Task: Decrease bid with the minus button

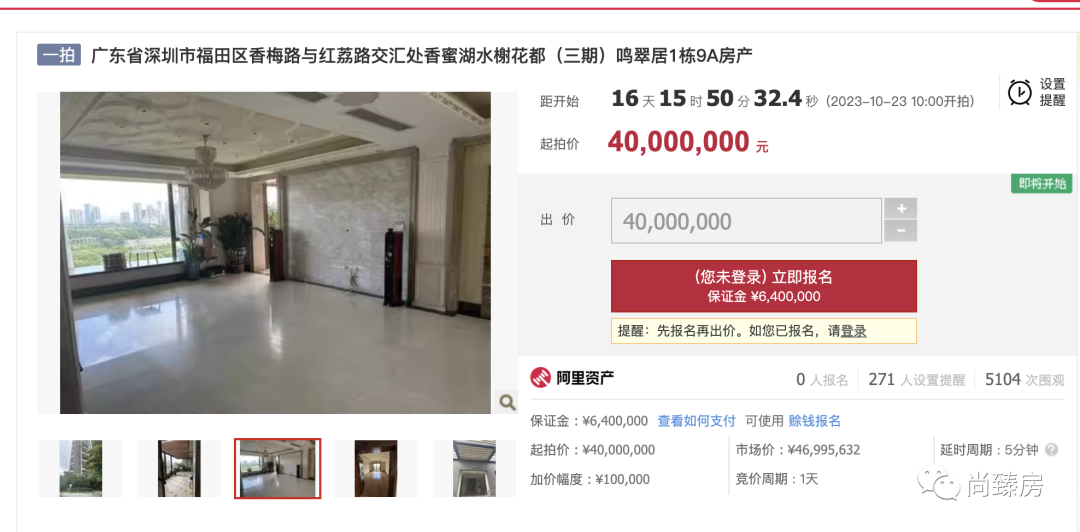Action: pos(901,232)
